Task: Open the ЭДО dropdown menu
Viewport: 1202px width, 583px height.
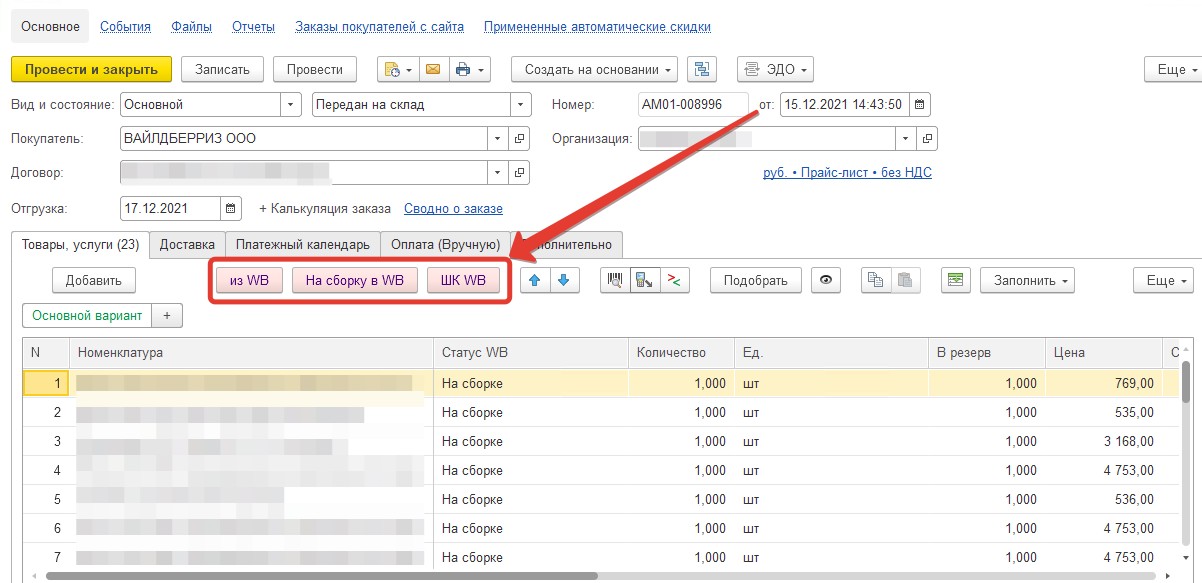Action: pyautogui.click(x=775, y=69)
